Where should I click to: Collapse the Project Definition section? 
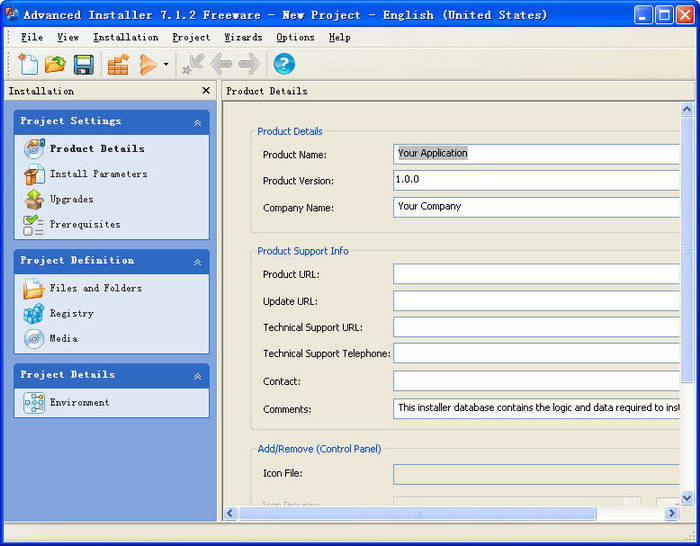pyautogui.click(x=197, y=261)
